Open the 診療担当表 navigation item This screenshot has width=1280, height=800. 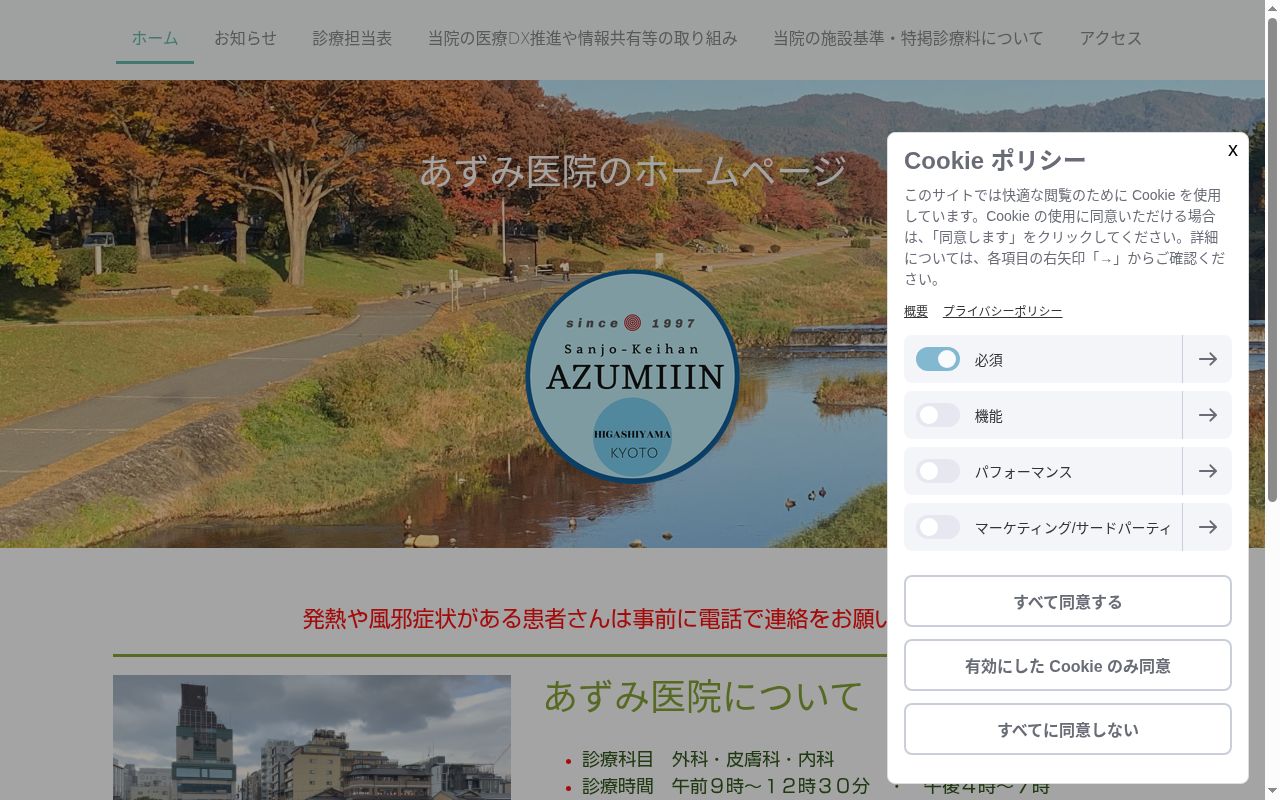[x=352, y=38]
